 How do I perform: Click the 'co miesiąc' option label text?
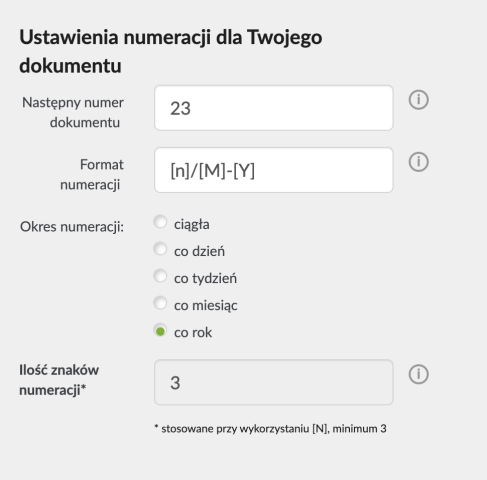pos(206,306)
